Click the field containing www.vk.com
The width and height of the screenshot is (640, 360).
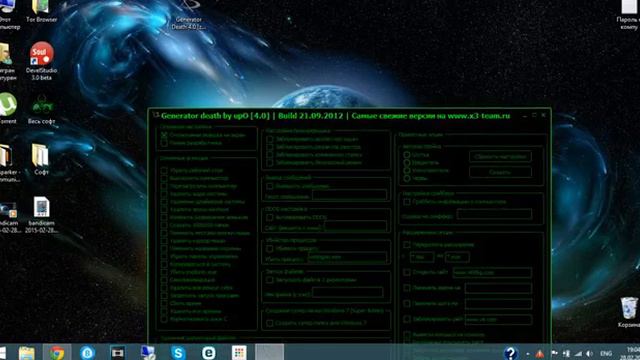498,319
